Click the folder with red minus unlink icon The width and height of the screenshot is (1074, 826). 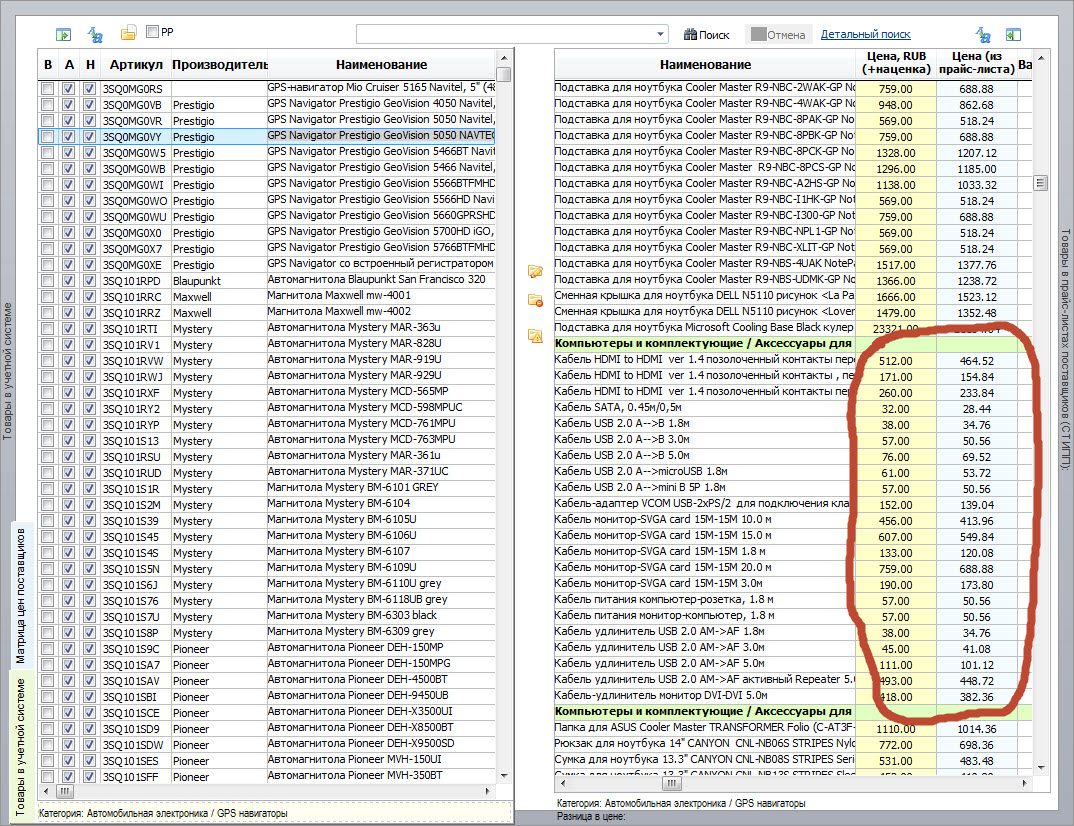535,300
